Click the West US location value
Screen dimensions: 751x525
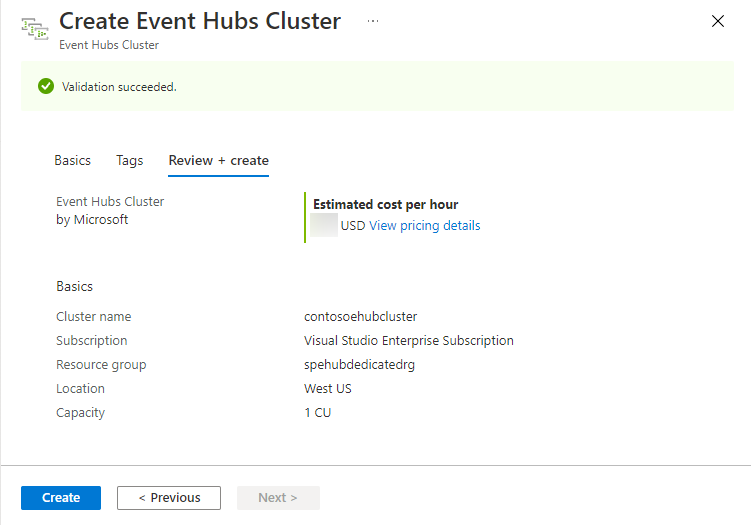(x=328, y=389)
